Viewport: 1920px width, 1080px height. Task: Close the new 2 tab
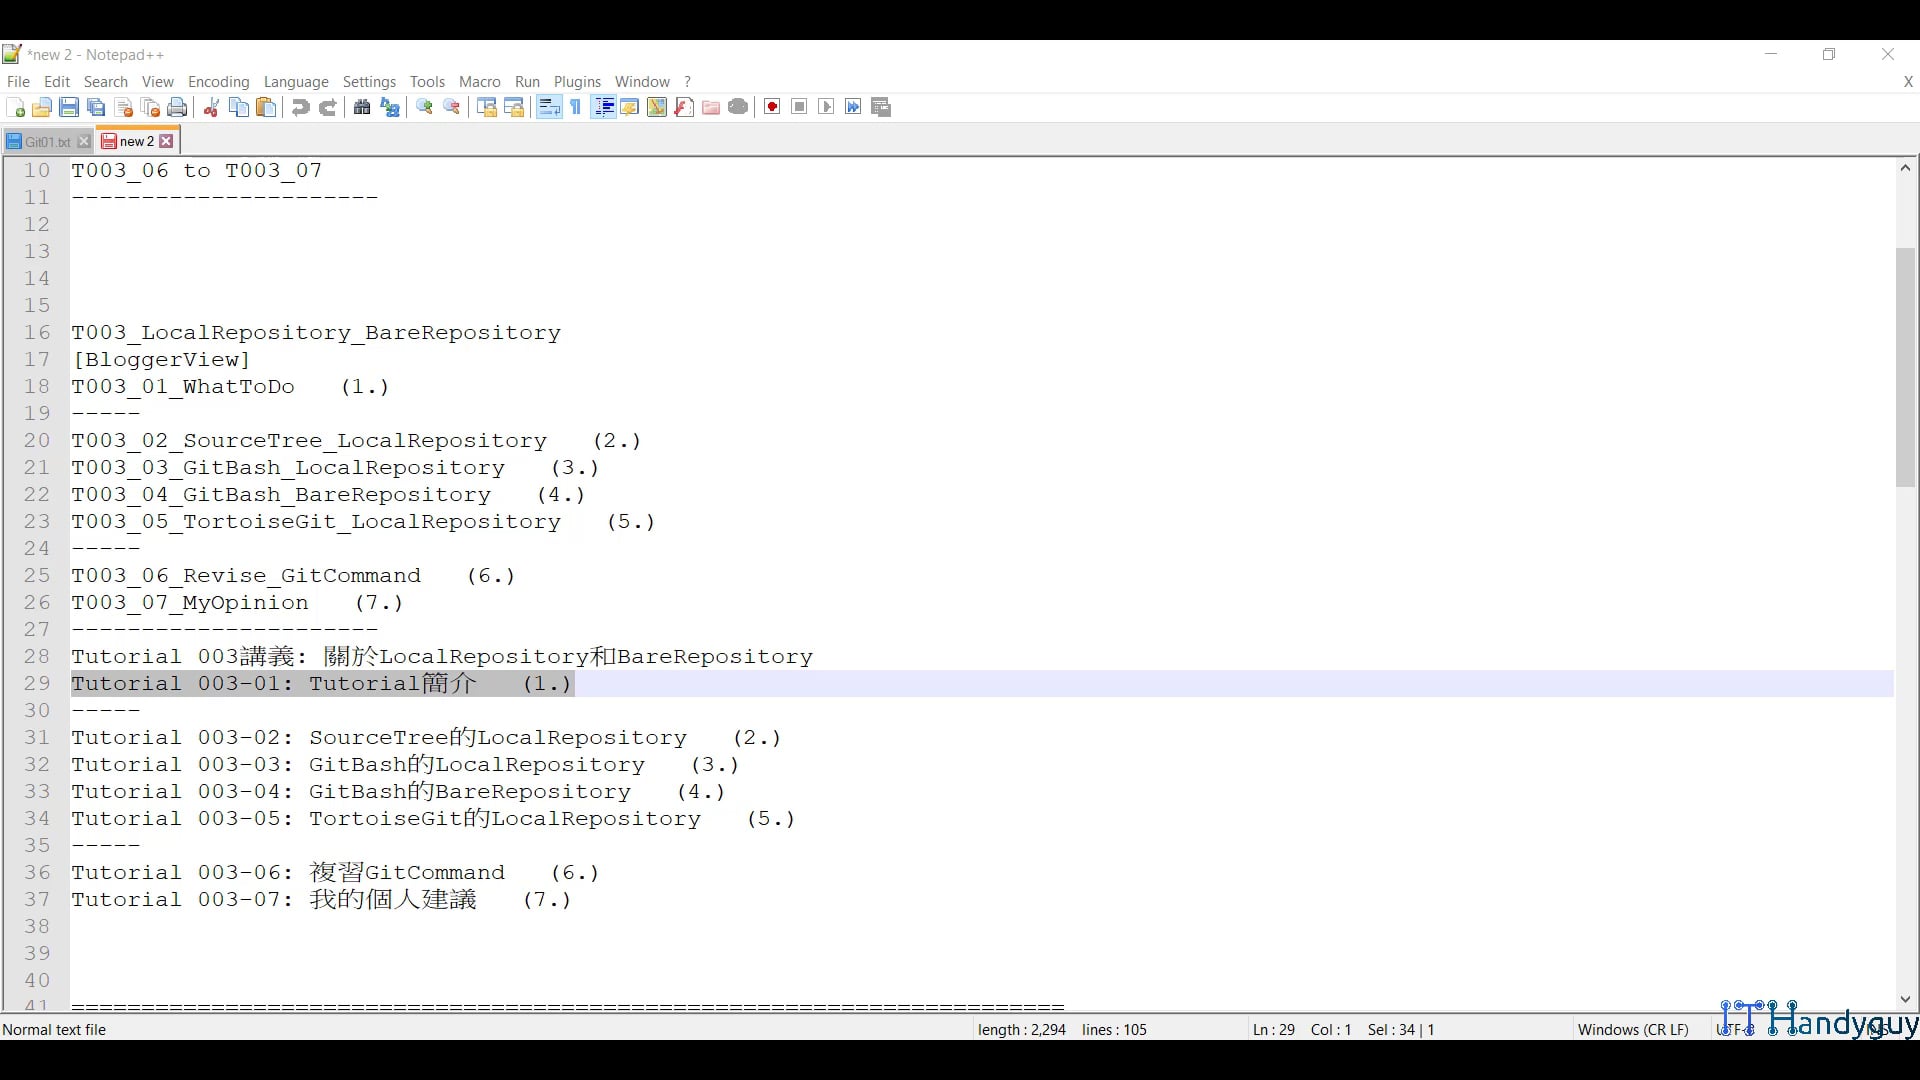(x=166, y=141)
